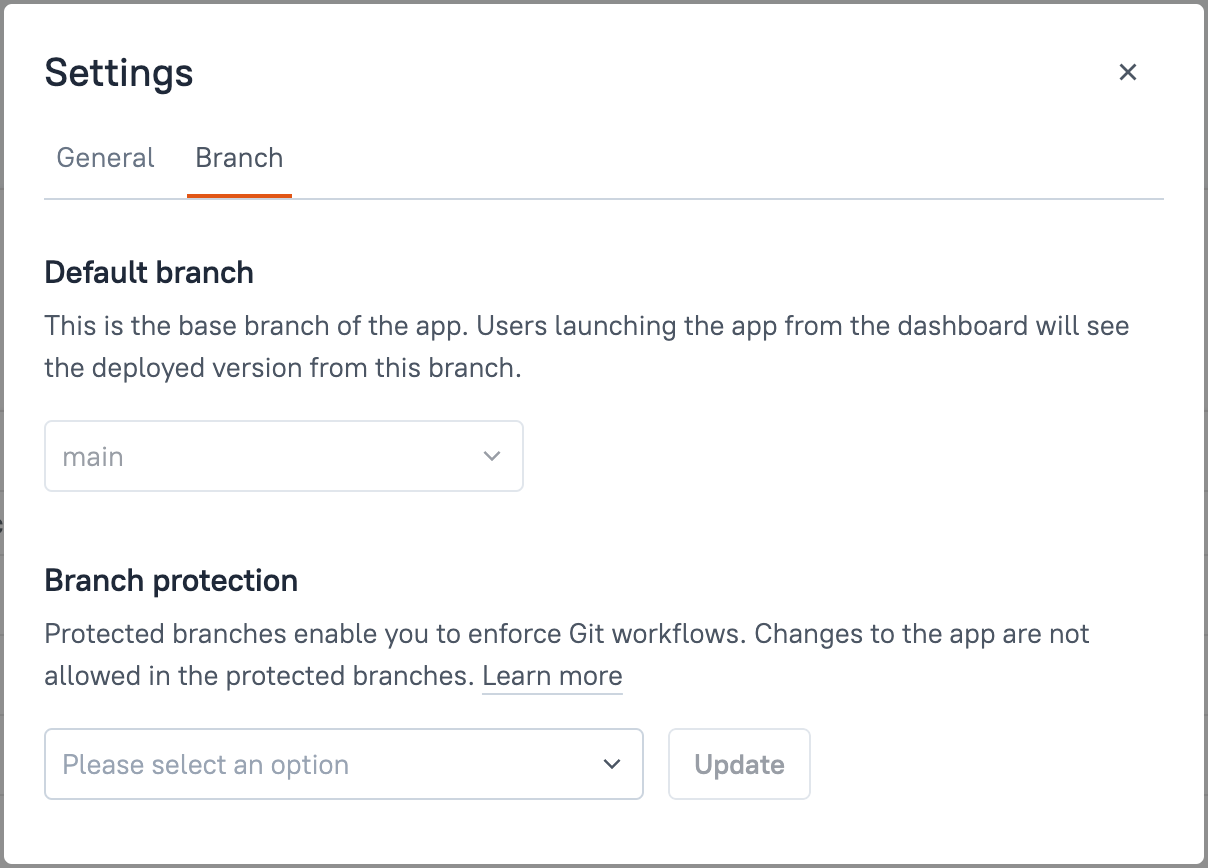Click the Branch protection heading
This screenshot has height=868, width=1208.
coord(170,580)
